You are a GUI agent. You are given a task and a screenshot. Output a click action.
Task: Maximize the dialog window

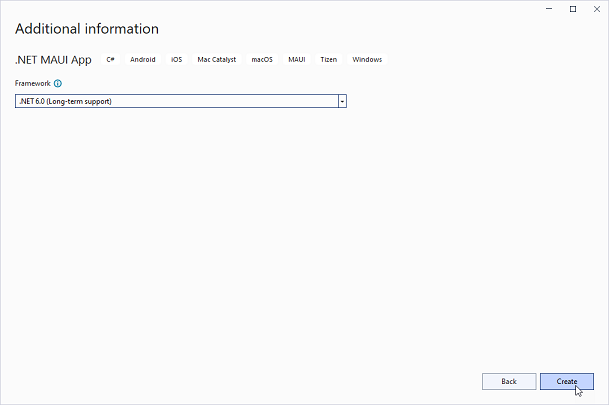pyautogui.click(x=573, y=9)
